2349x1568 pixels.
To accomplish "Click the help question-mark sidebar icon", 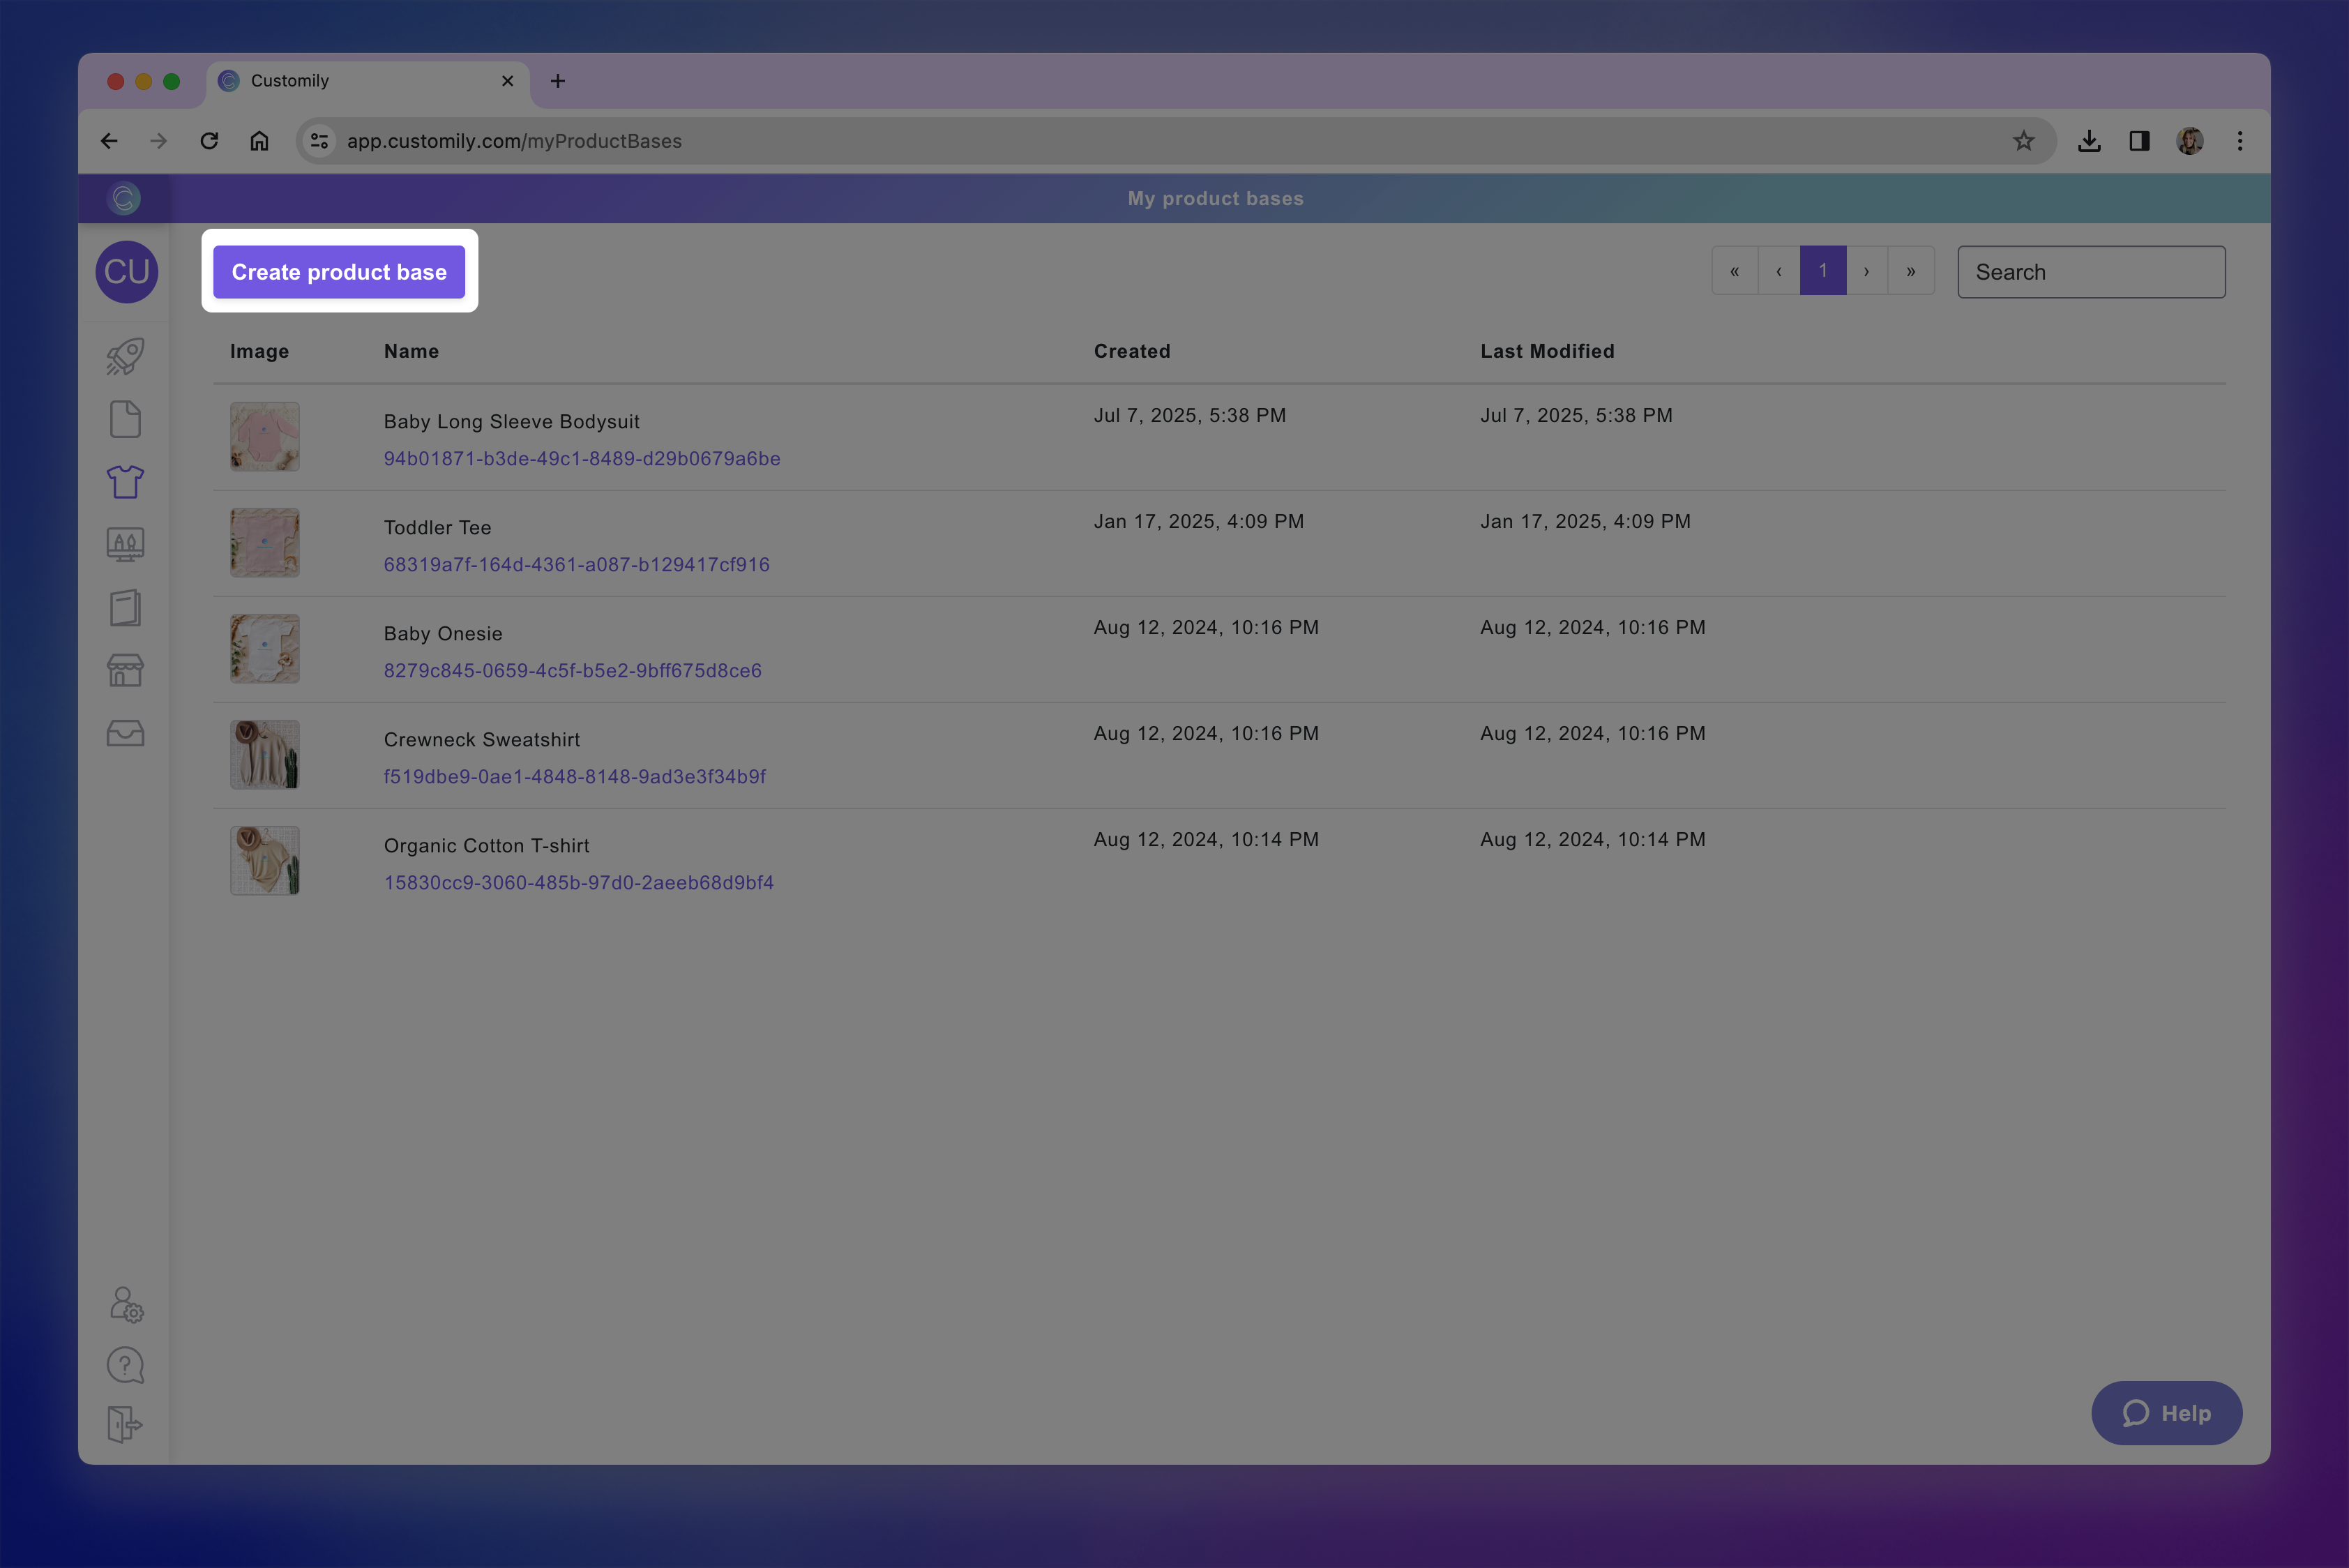I will coord(125,1365).
